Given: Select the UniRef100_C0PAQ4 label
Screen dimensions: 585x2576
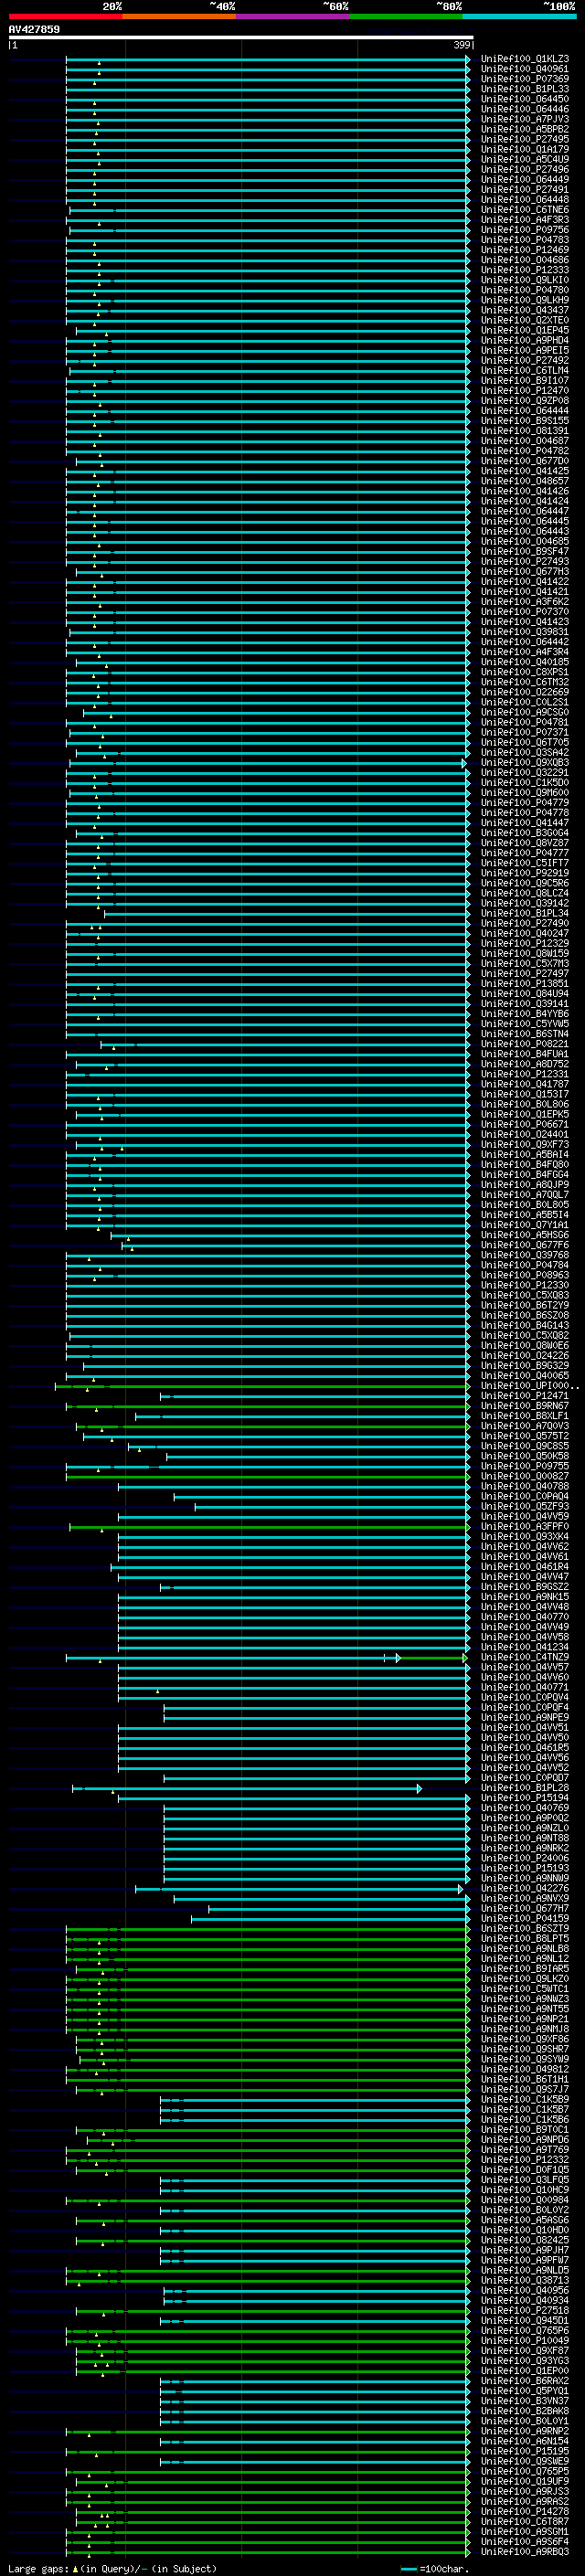Looking at the screenshot, I should pos(525,1496).
